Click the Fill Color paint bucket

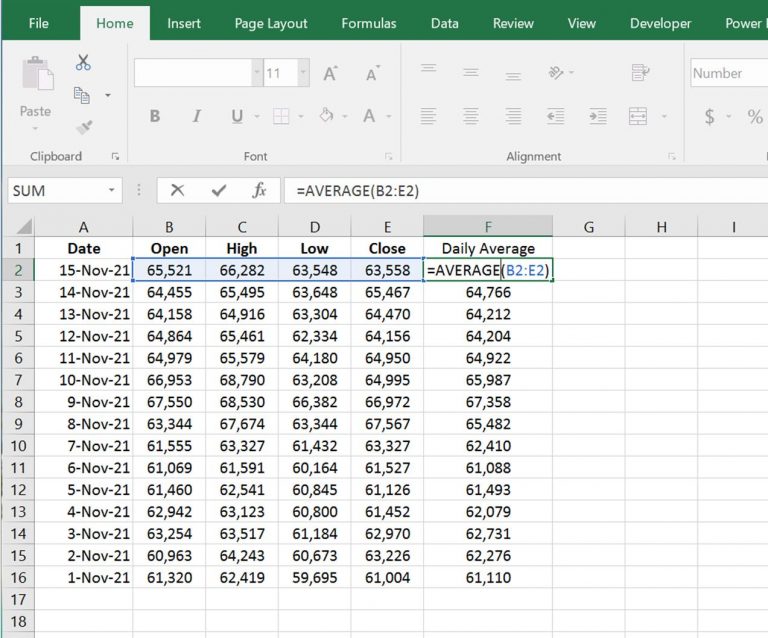pyautogui.click(x=326, y=117)
